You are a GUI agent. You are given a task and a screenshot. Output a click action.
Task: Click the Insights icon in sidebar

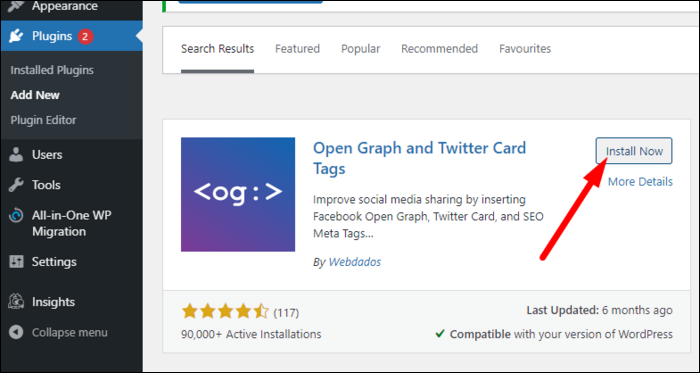click(16, 302)
